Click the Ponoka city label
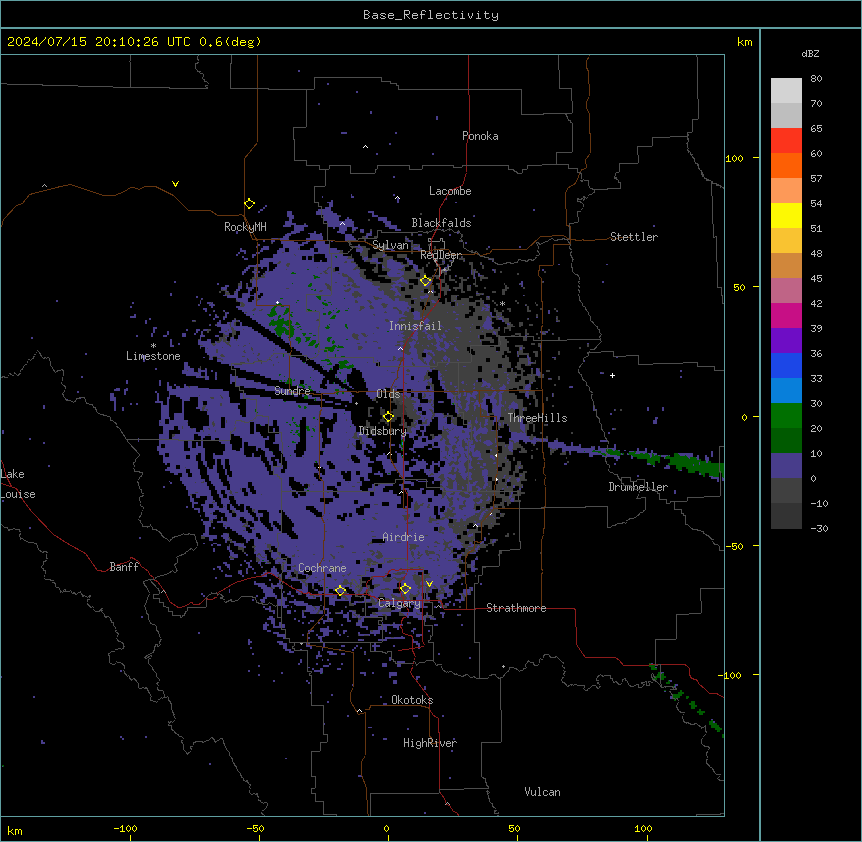This screenshot has height=842, width=862. (480, 136)
